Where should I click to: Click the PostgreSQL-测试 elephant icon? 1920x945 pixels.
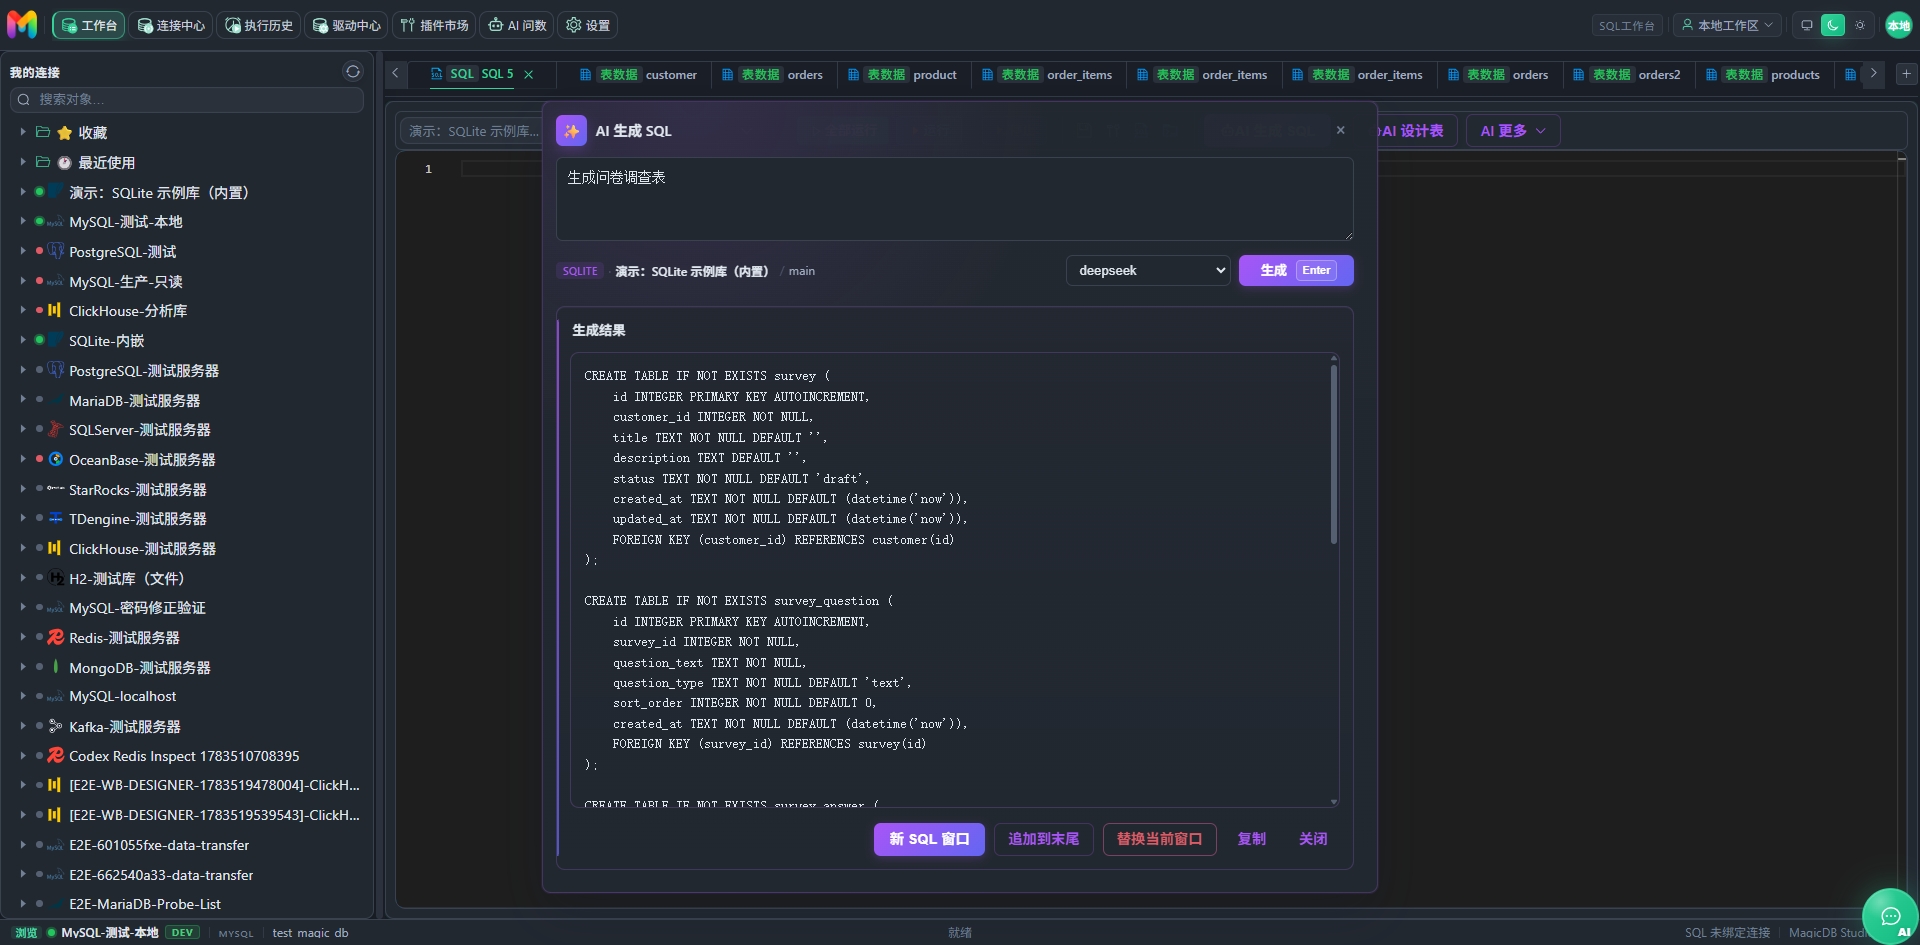(x=56, y=251)
